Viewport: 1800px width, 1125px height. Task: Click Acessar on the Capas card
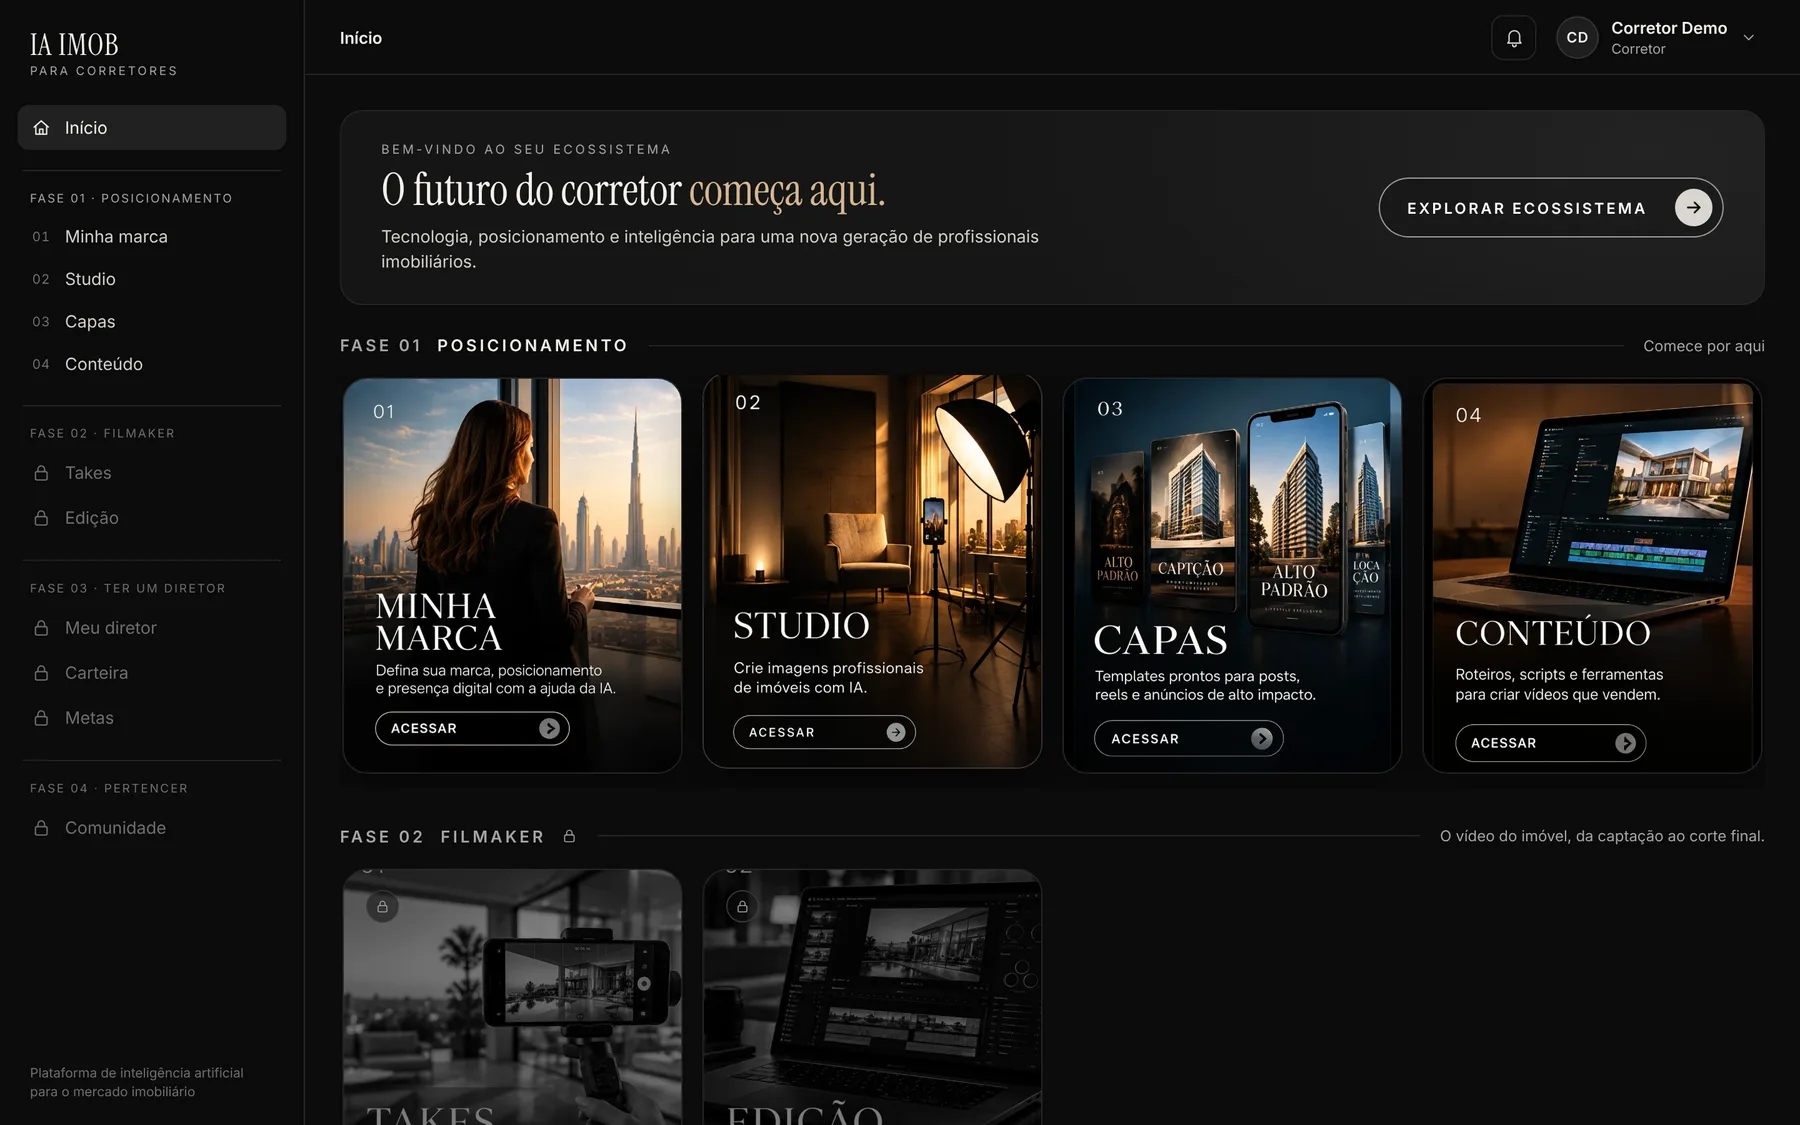(1188, 738)
